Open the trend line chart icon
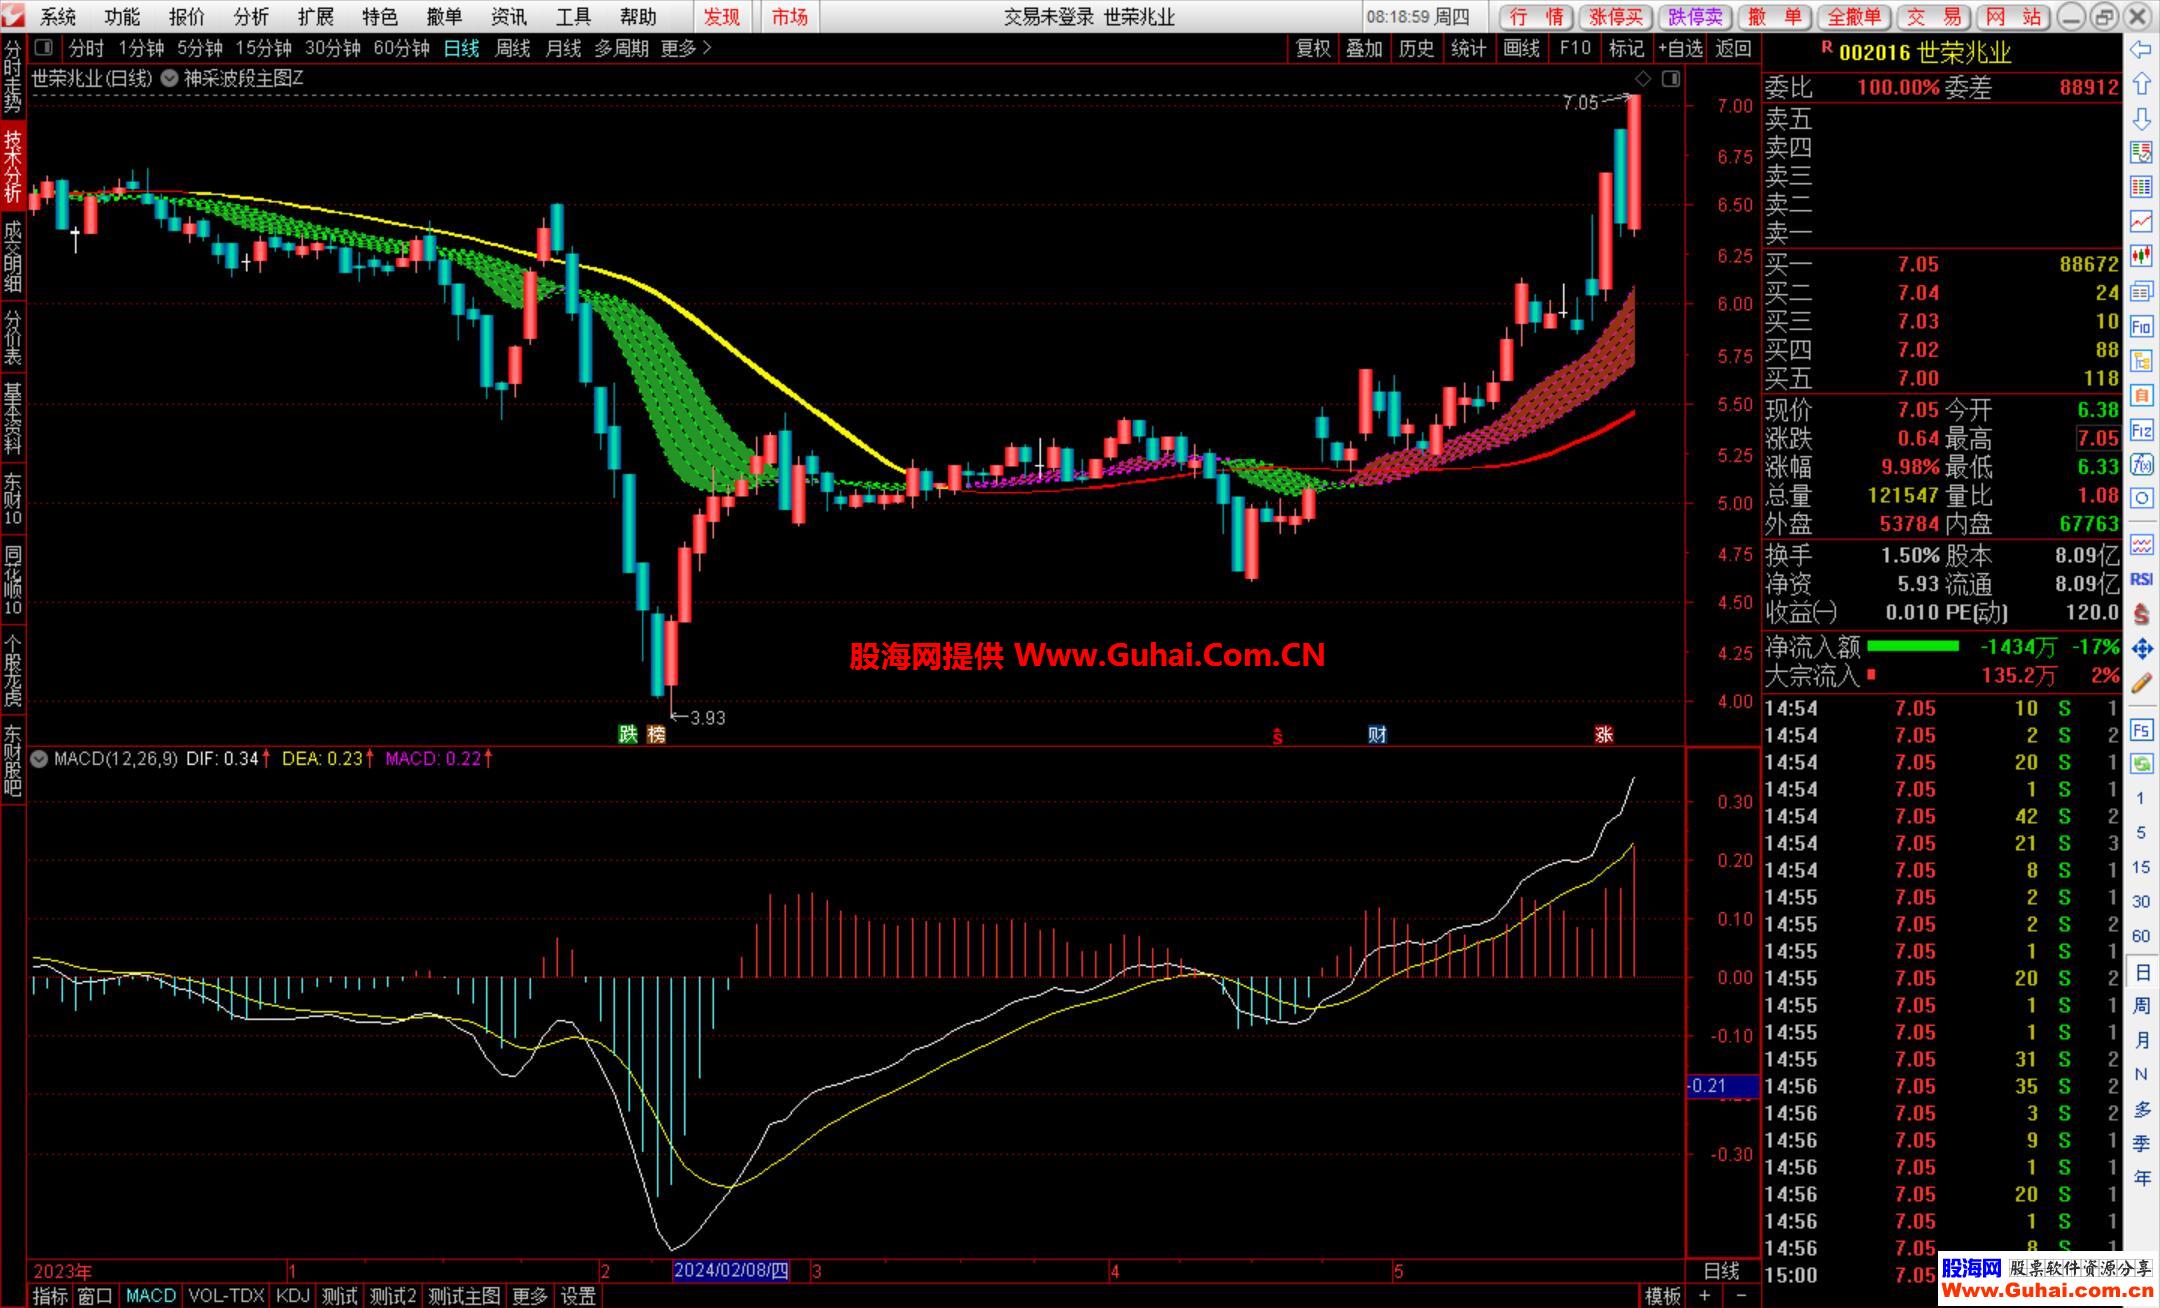 (2141, 221)
